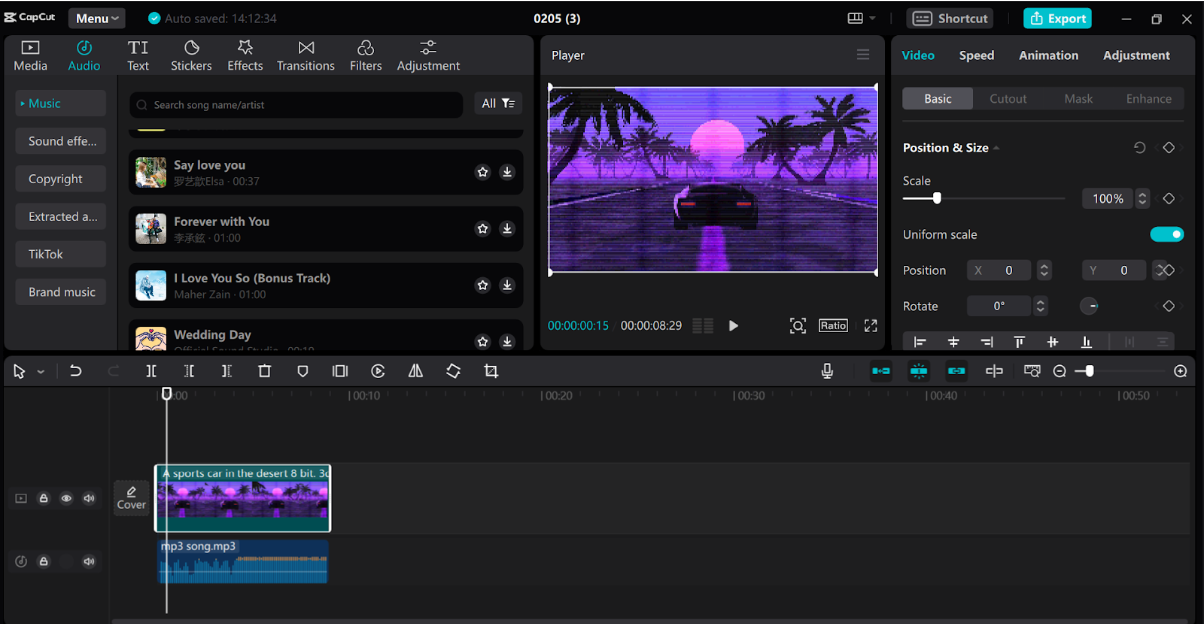Split the clip at playhead
Viewport: 1204px width, 624px height.
click(x=151, y=371)
